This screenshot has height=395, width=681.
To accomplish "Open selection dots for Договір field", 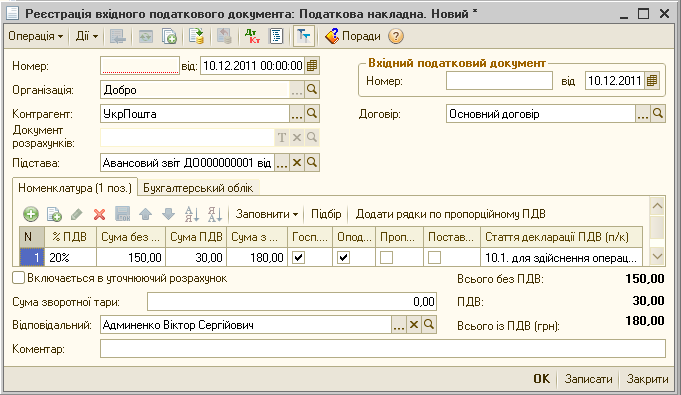I will click(643, 114).
